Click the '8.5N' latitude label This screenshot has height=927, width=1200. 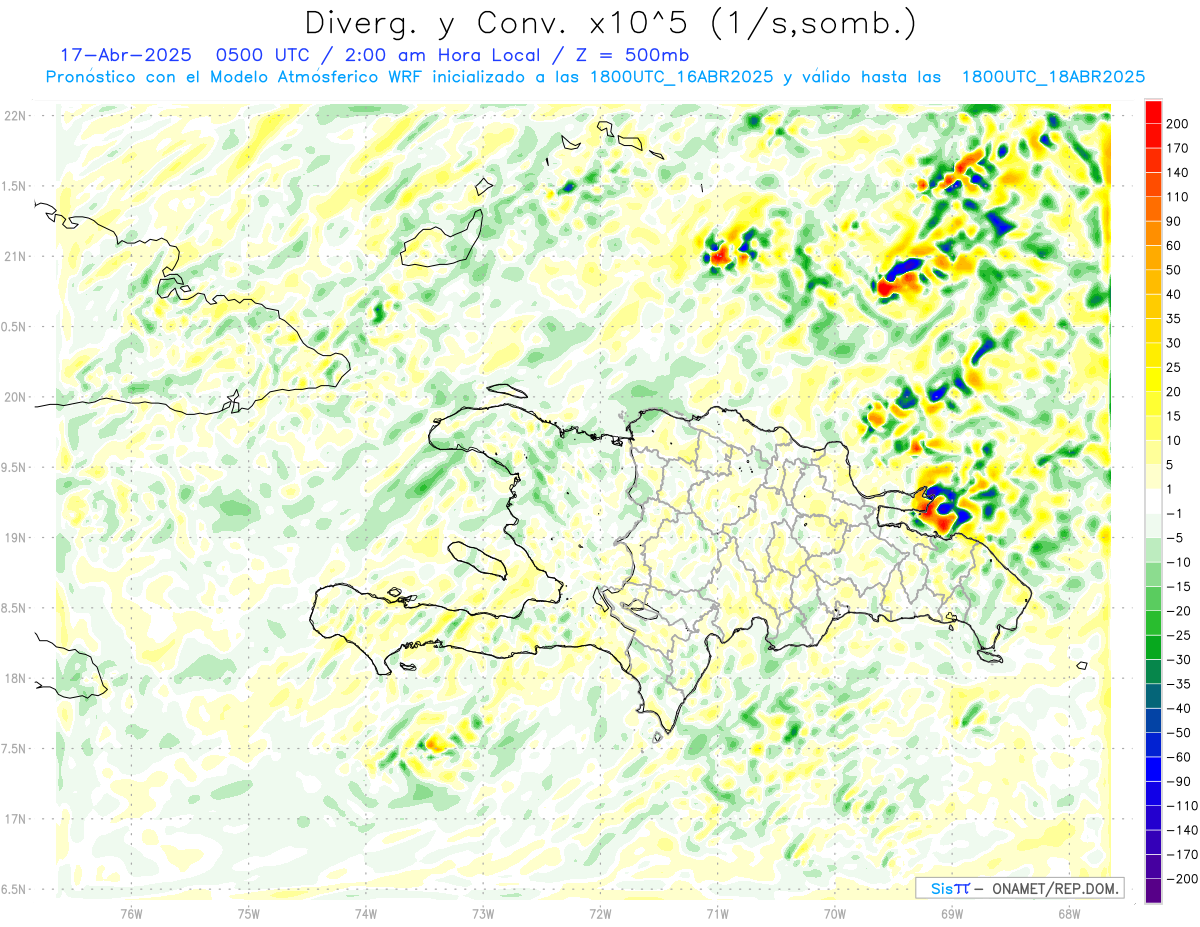(13, 608)
